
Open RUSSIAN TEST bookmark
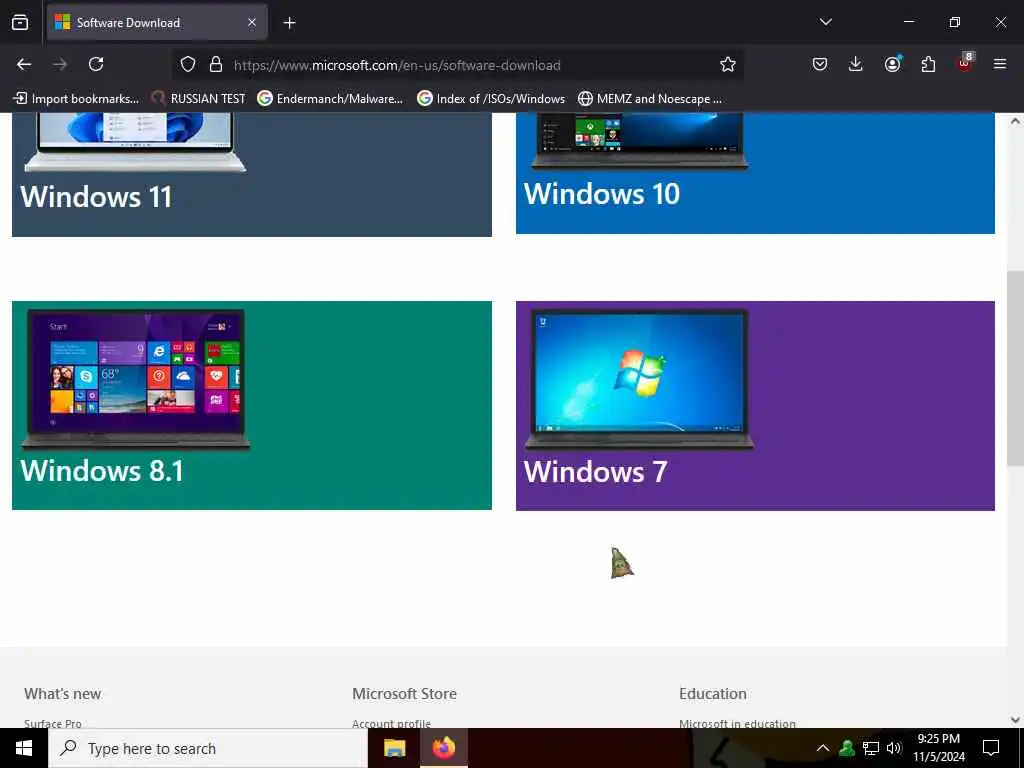point(199,99)
